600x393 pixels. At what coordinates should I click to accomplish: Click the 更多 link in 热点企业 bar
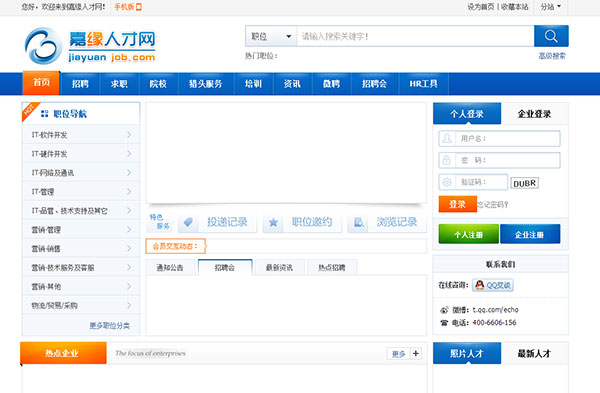(398, 354)
